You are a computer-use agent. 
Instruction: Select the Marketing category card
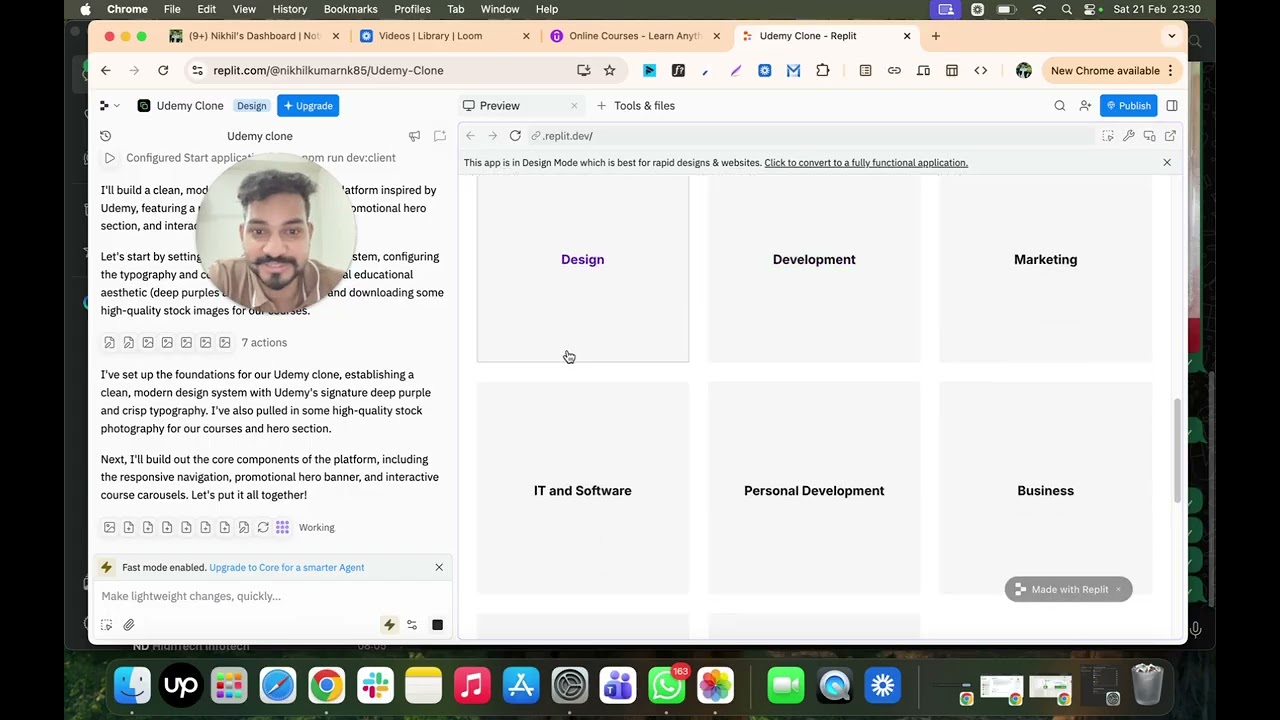click(x=1046, y=269)
